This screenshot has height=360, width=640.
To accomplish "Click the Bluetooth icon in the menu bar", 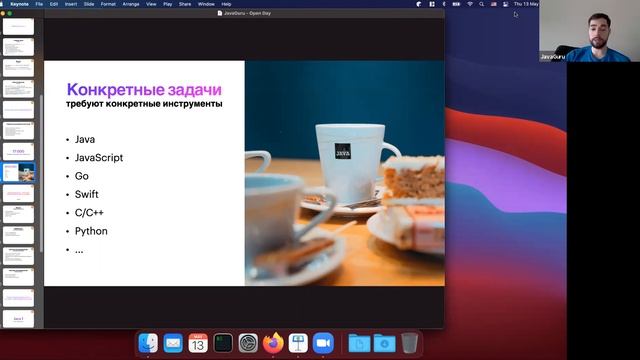I will pos(444,4).
